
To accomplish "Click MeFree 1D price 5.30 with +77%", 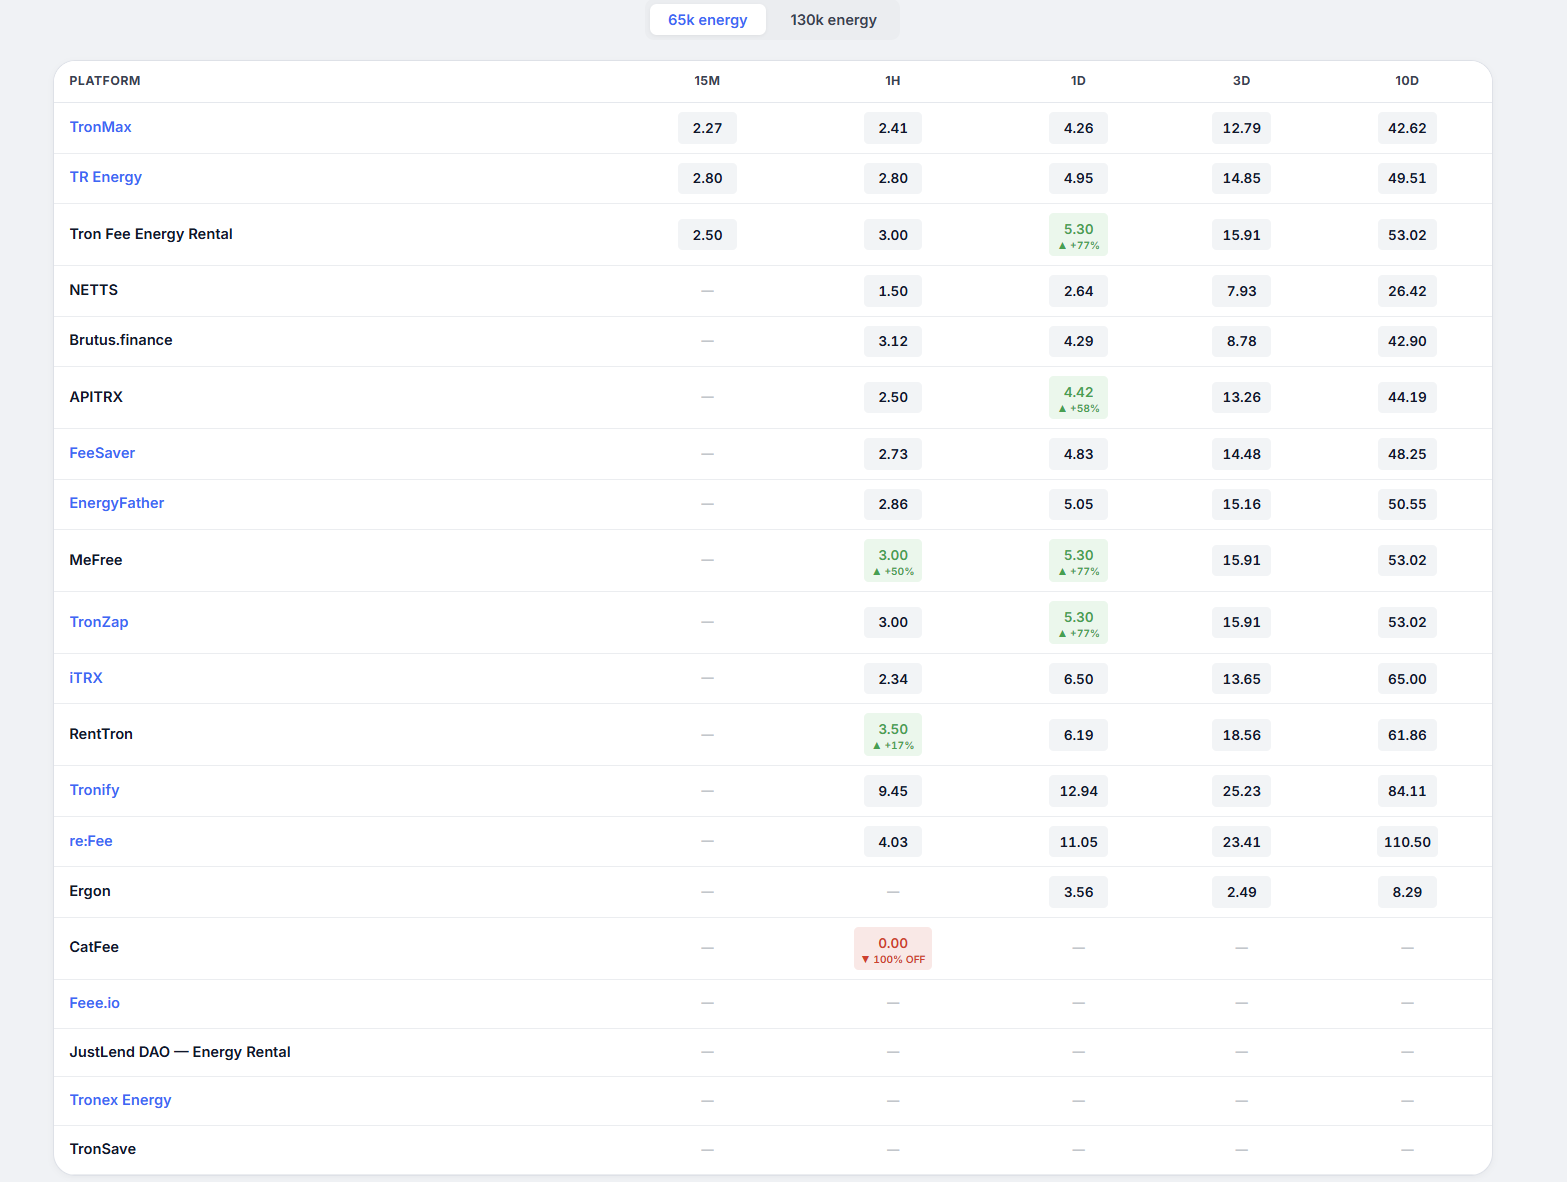I will 1078,561.
